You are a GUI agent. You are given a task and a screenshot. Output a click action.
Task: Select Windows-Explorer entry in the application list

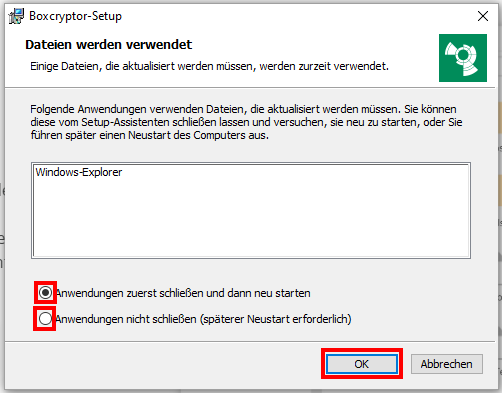[x=79, y=172]
